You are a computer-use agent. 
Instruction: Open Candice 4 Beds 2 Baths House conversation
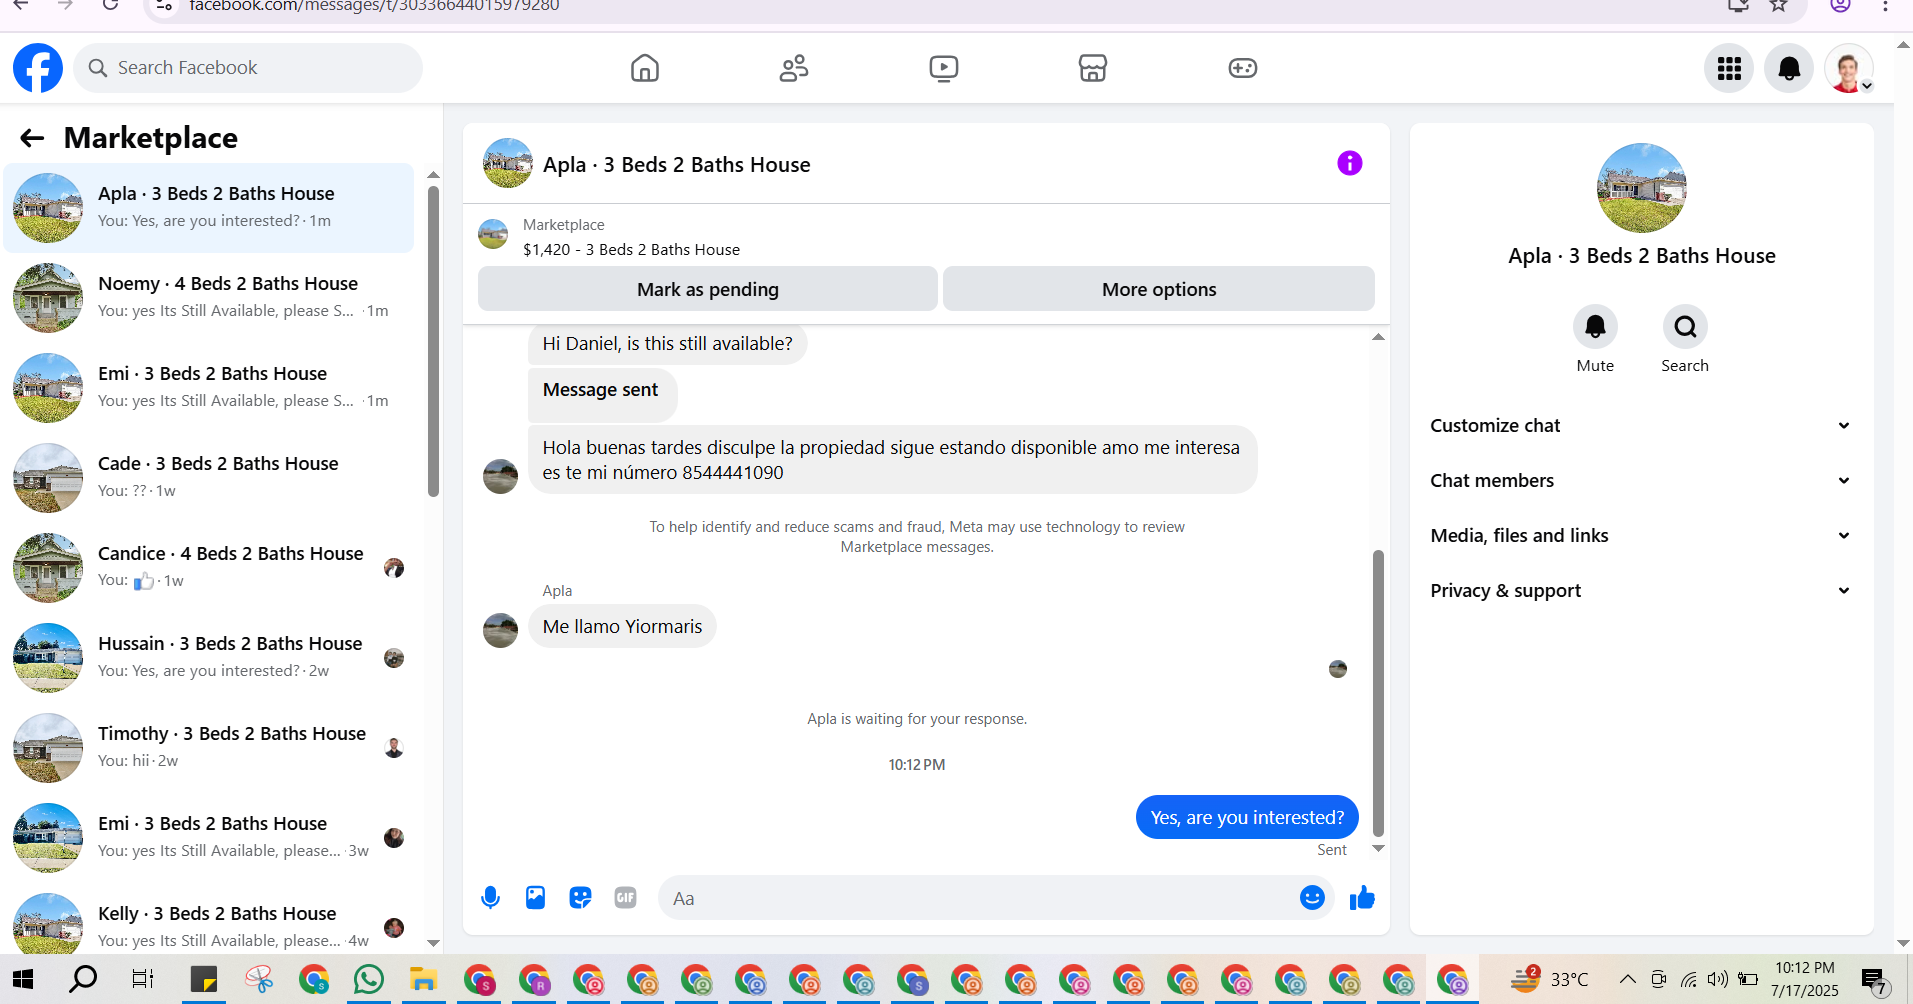coord(209,568)
